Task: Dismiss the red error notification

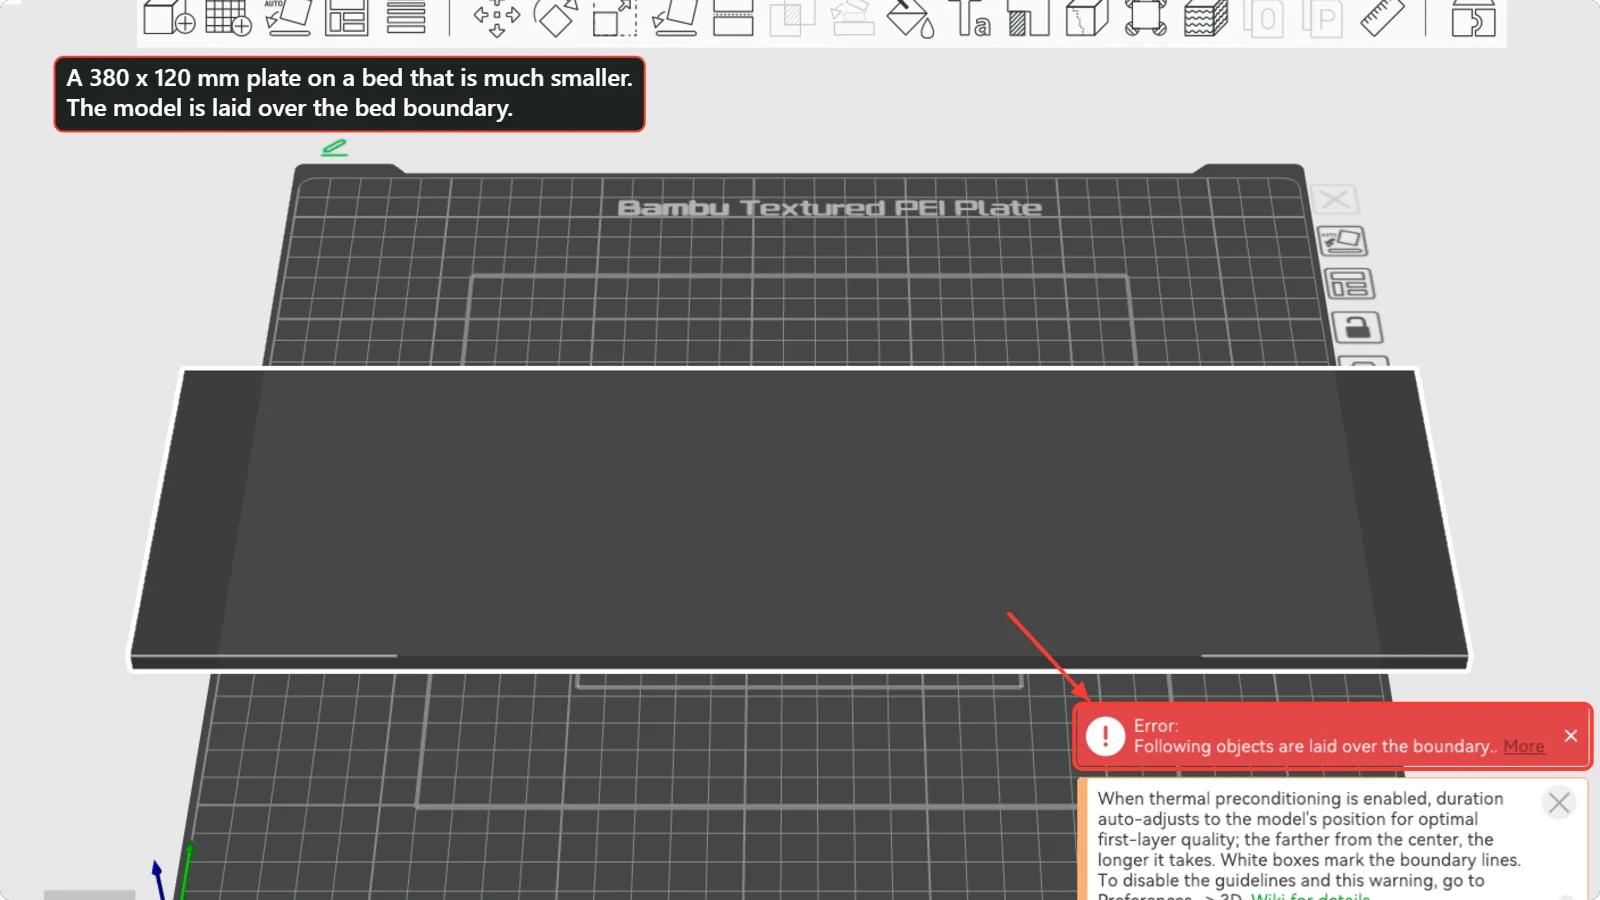Action: coord(1571,736)
